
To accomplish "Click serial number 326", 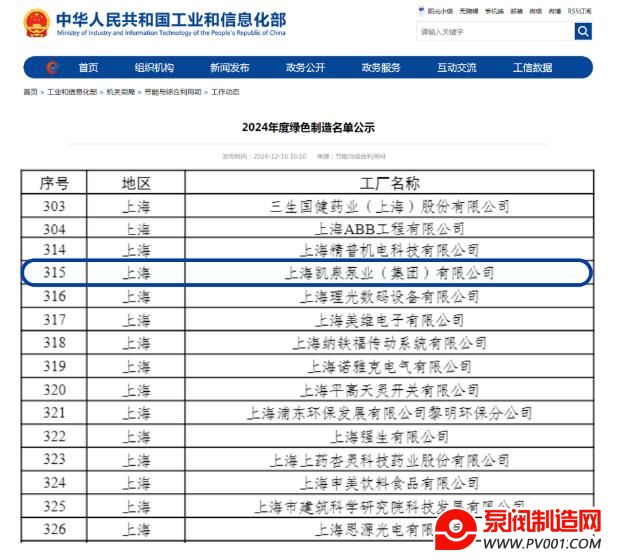I will pyautogui.click(x=54, y=529).
